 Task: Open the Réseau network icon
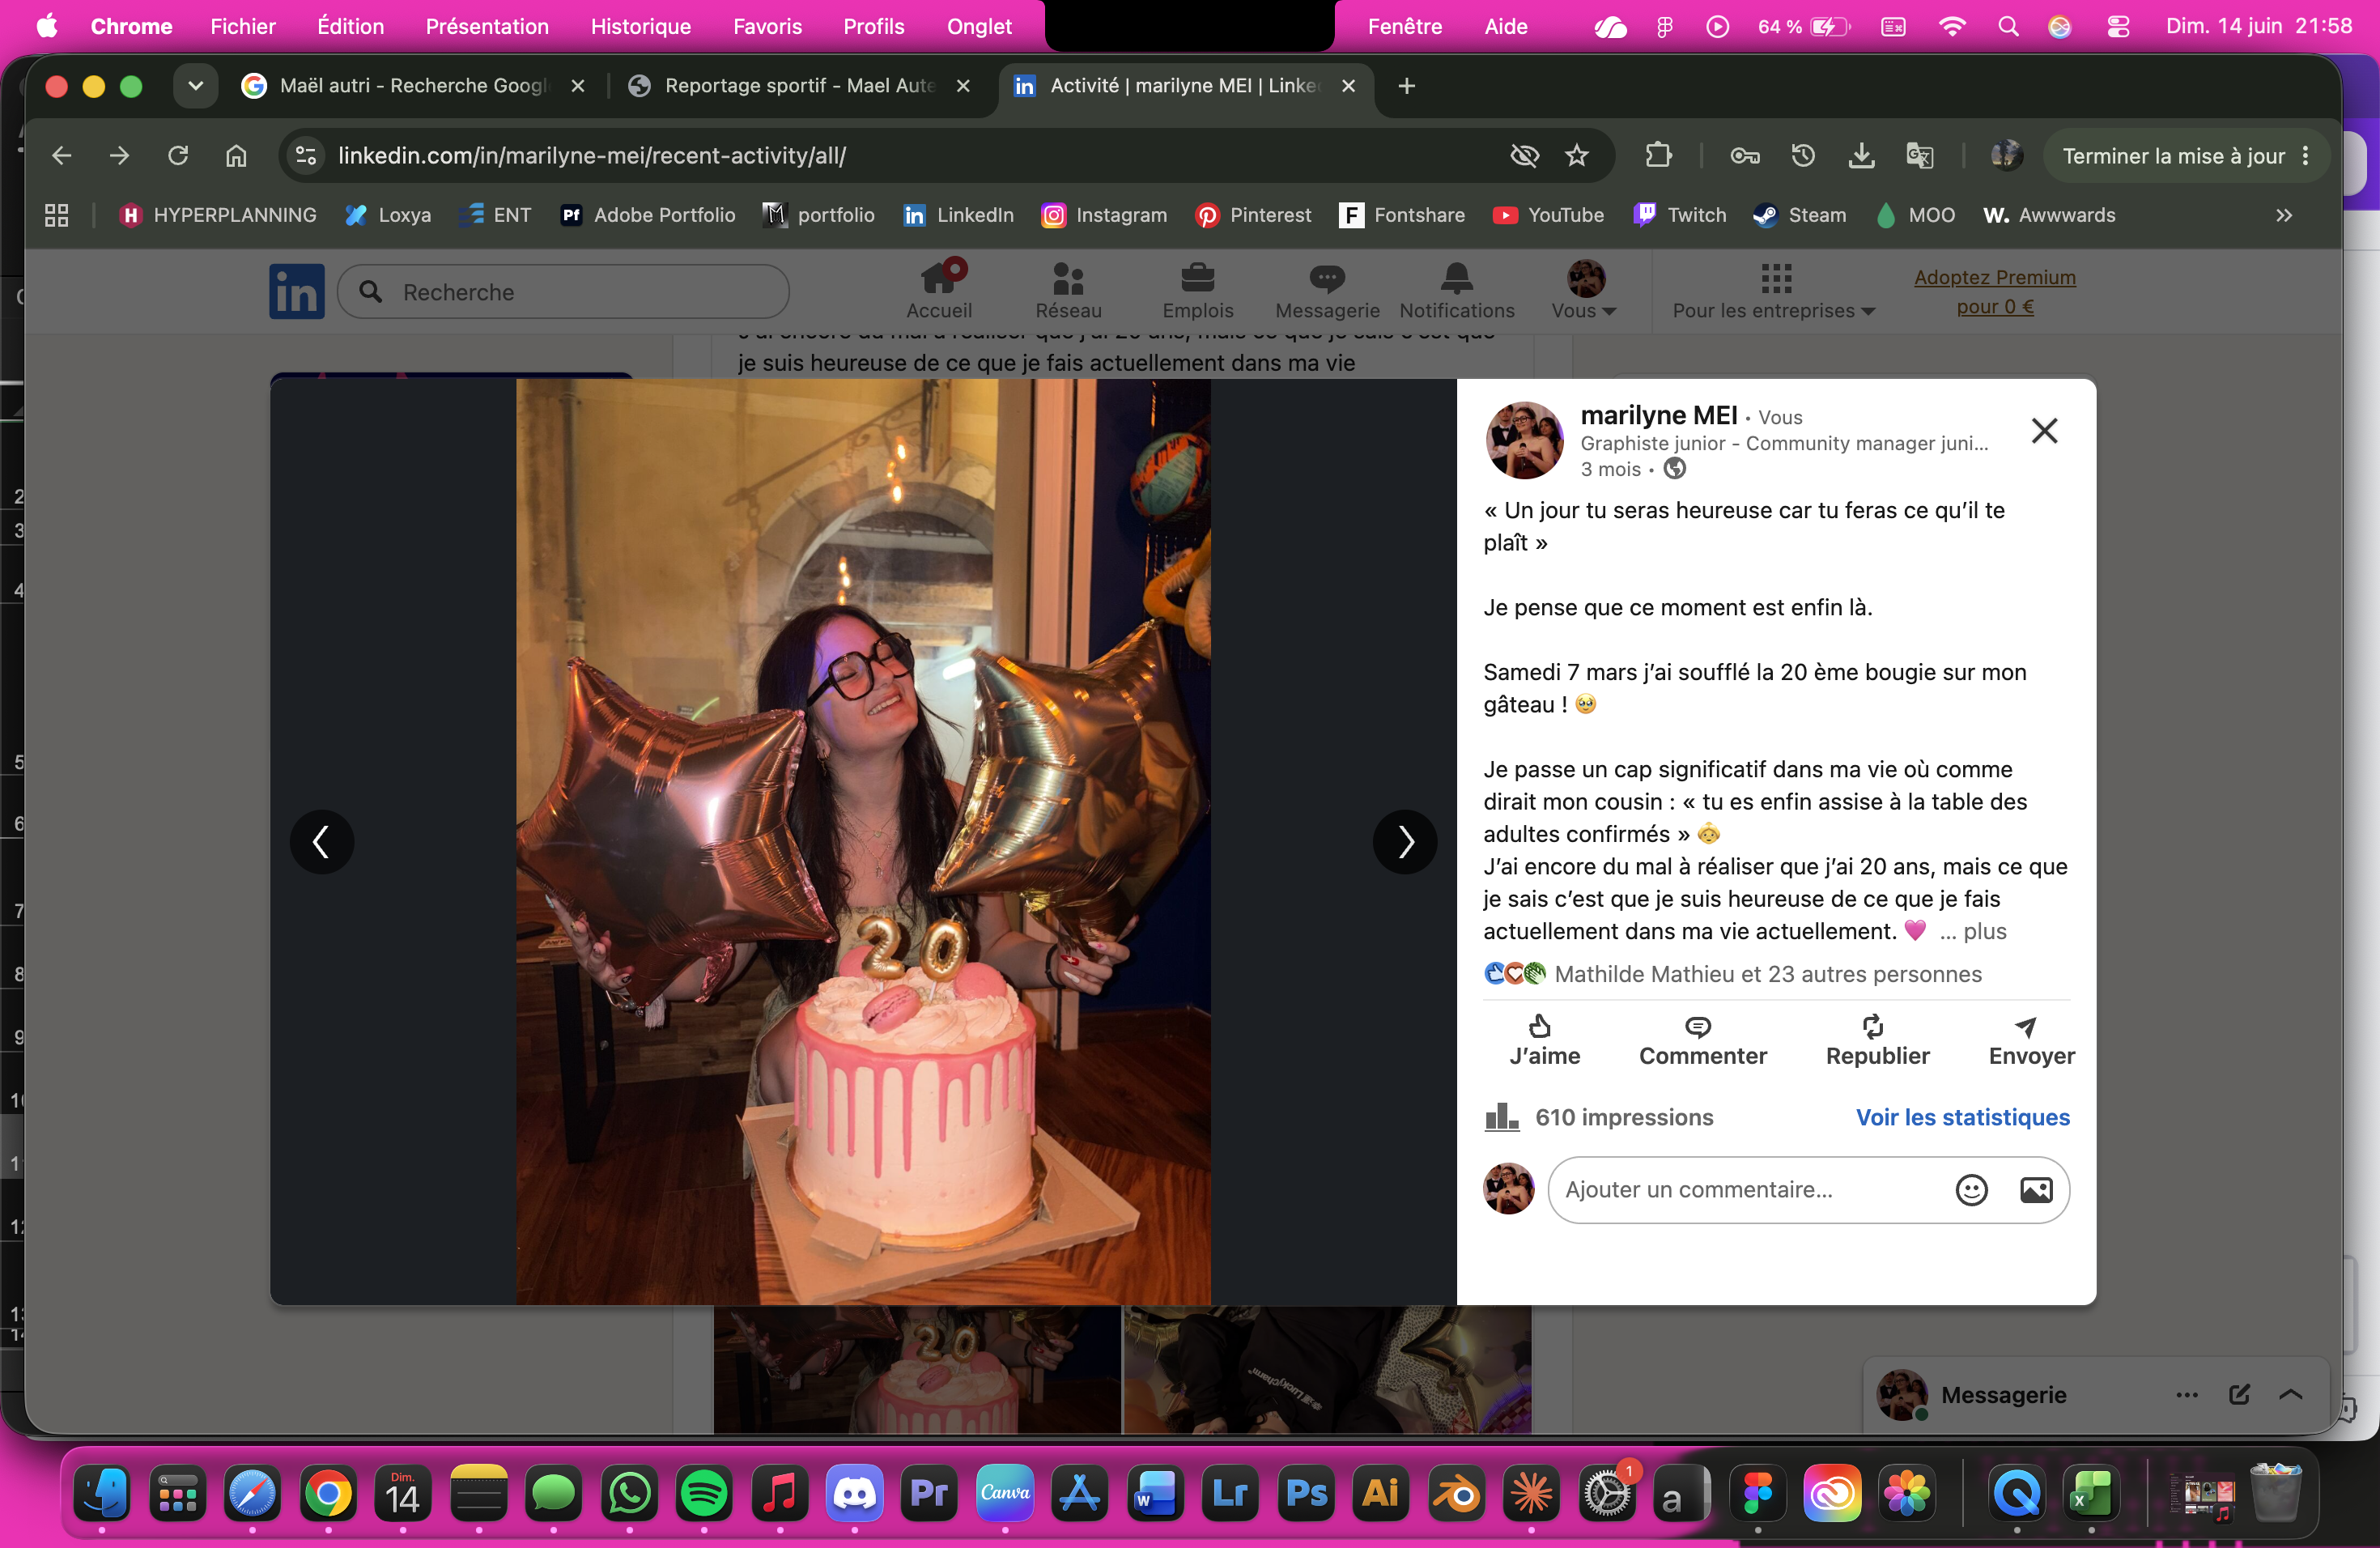[1068, 291]
